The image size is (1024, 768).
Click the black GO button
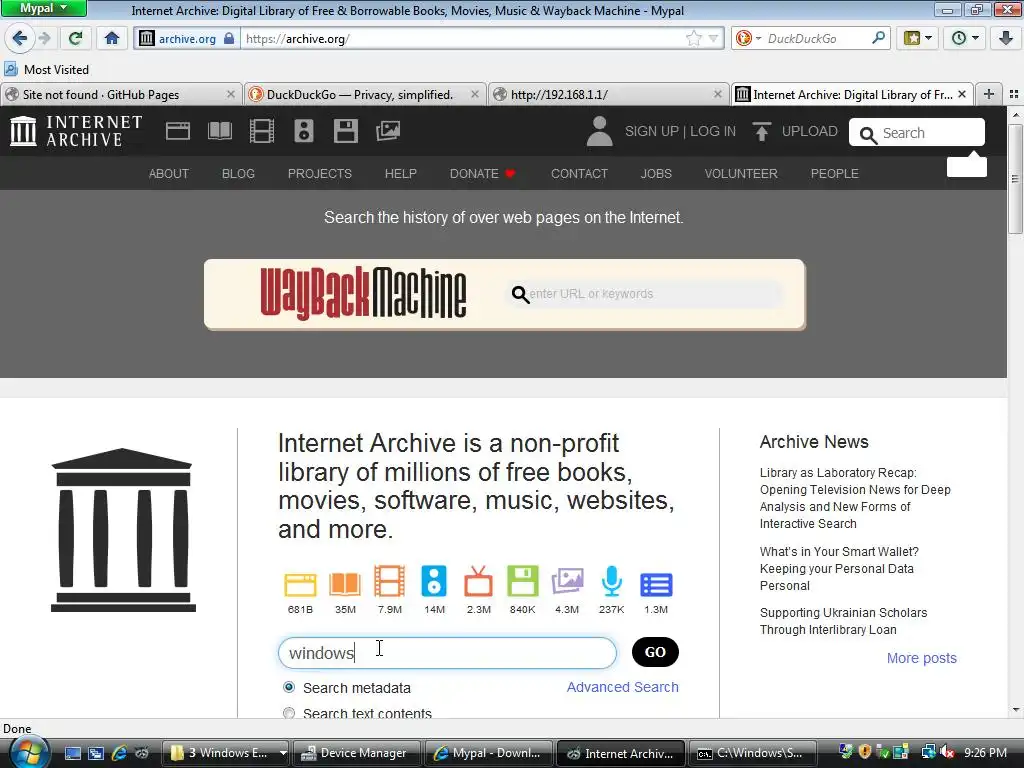(x=655, y=652)
